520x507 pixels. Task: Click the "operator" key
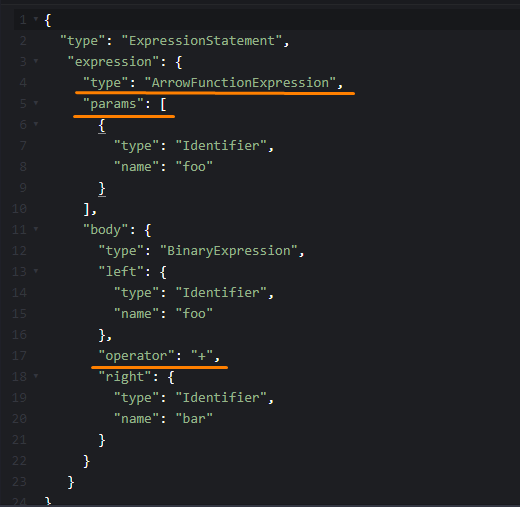[x=136, y=356]
